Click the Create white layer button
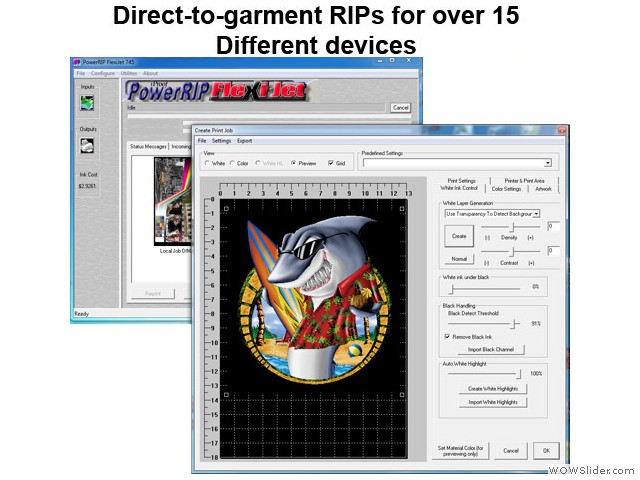The width and height of the screenshot is (640, 480). coord(459,236)
